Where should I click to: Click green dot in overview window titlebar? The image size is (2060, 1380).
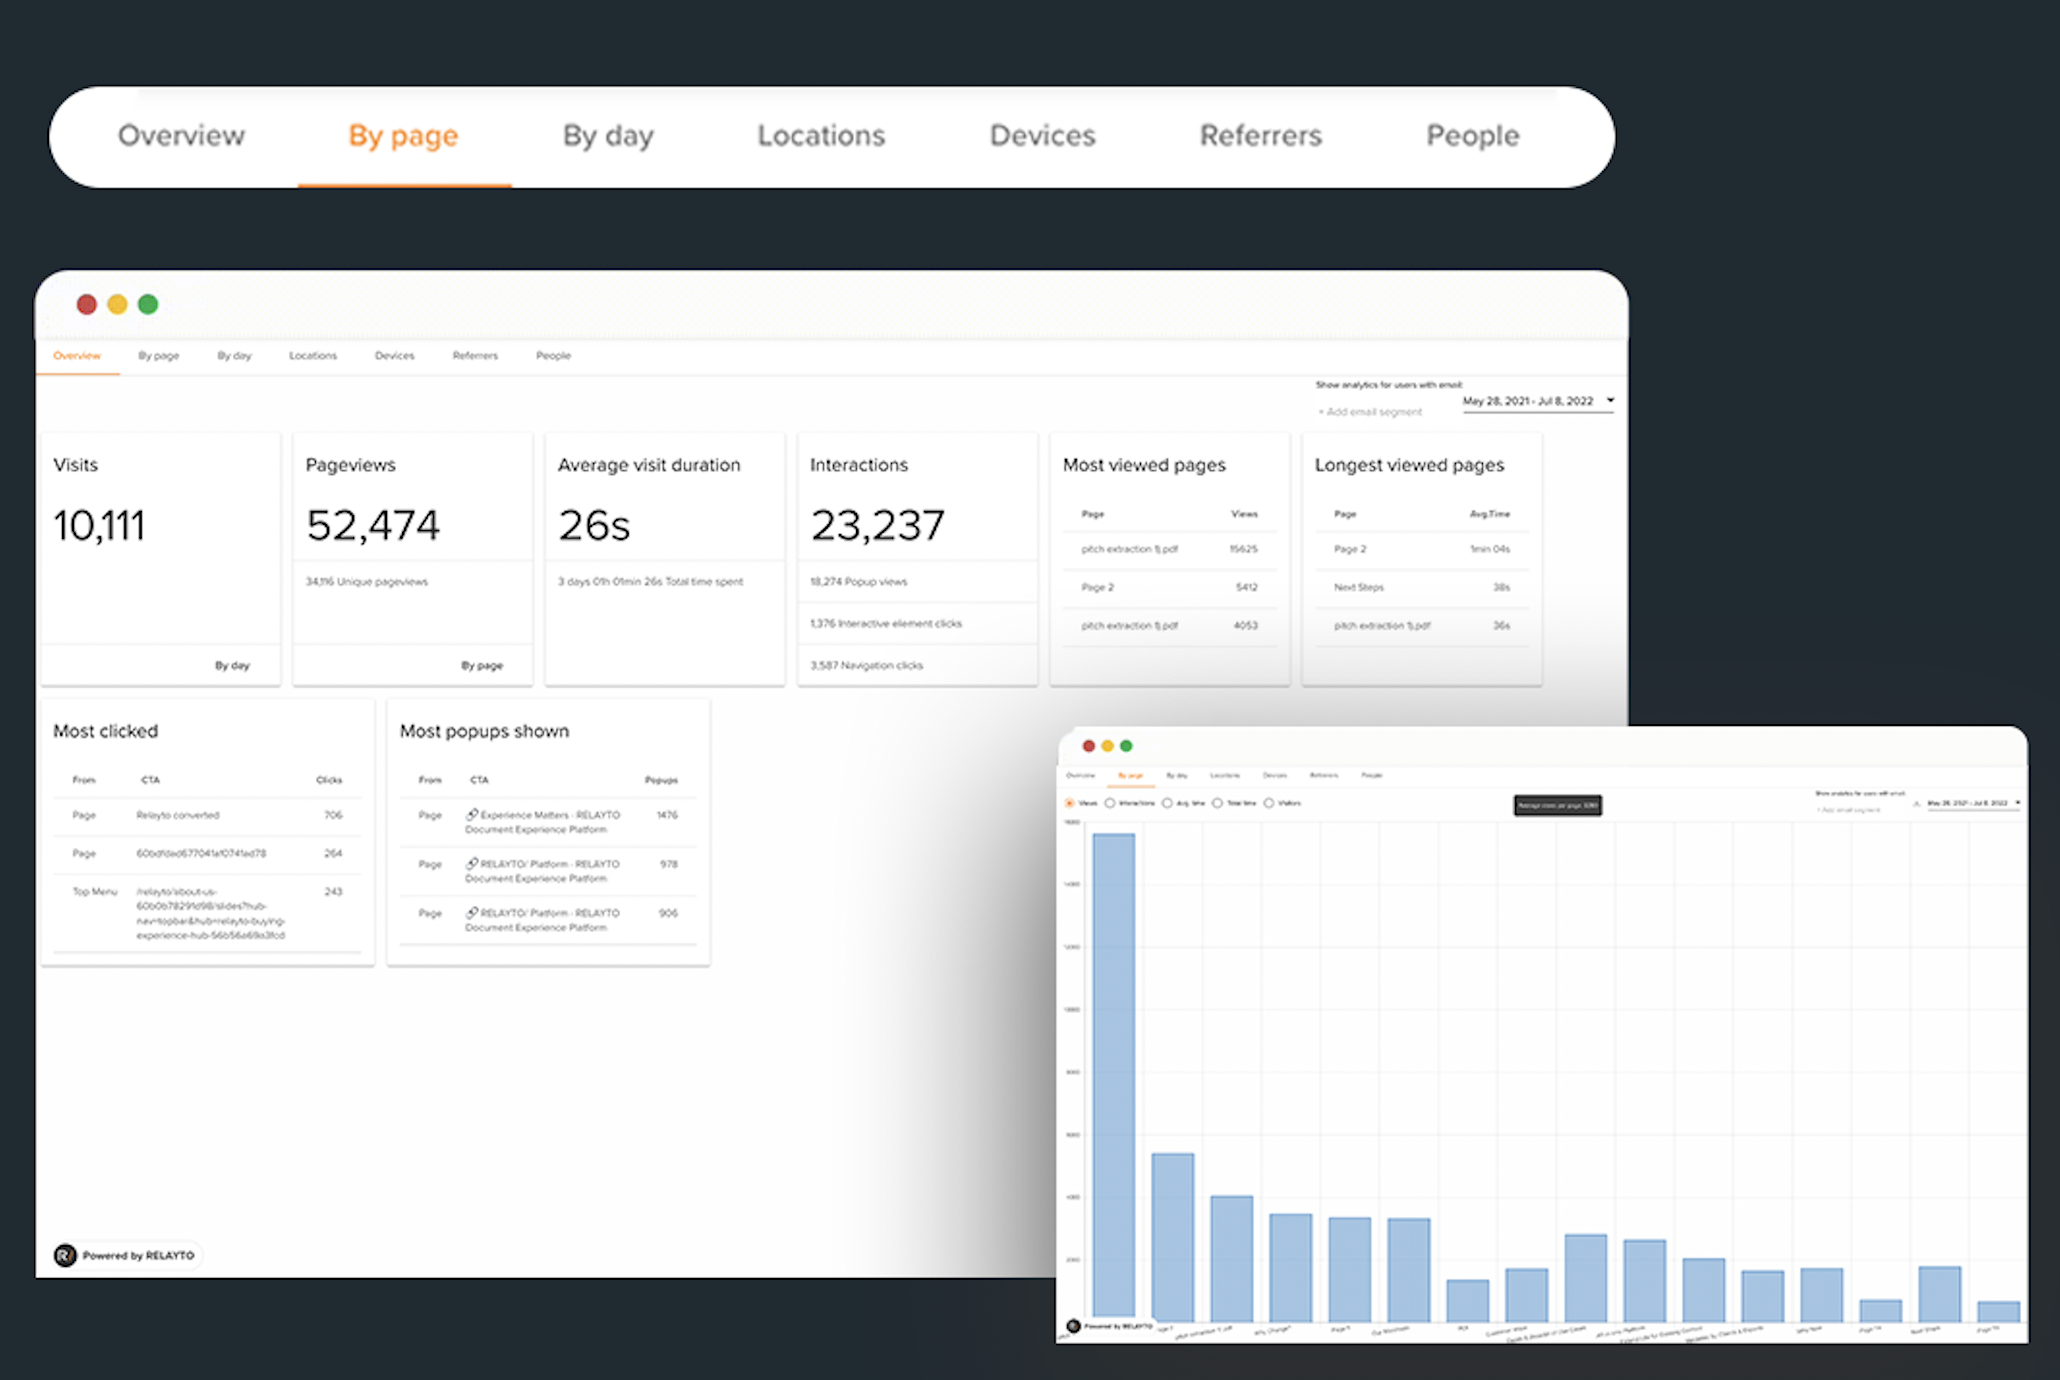coord(148,304)
